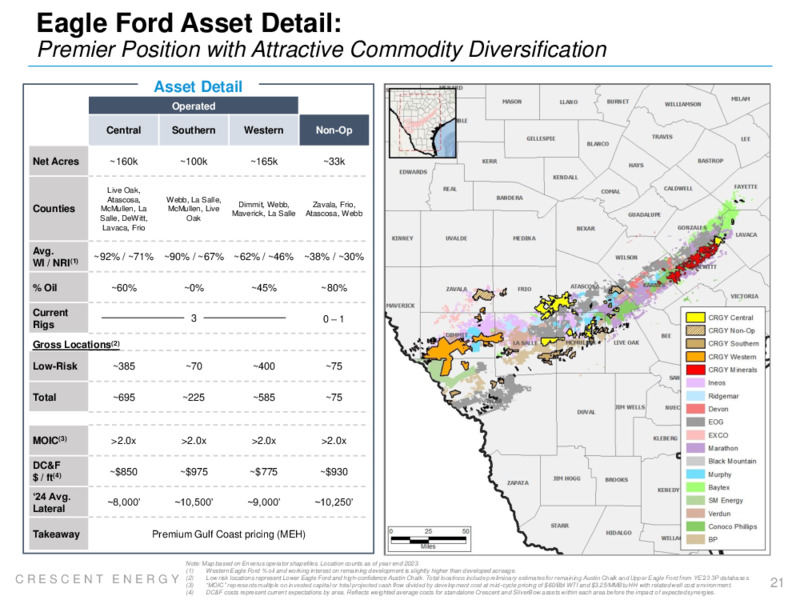Viewport: 800px width, 600px height.
Task: Click the ~$775 Western DC&F value
Action: tap(264, 472)
